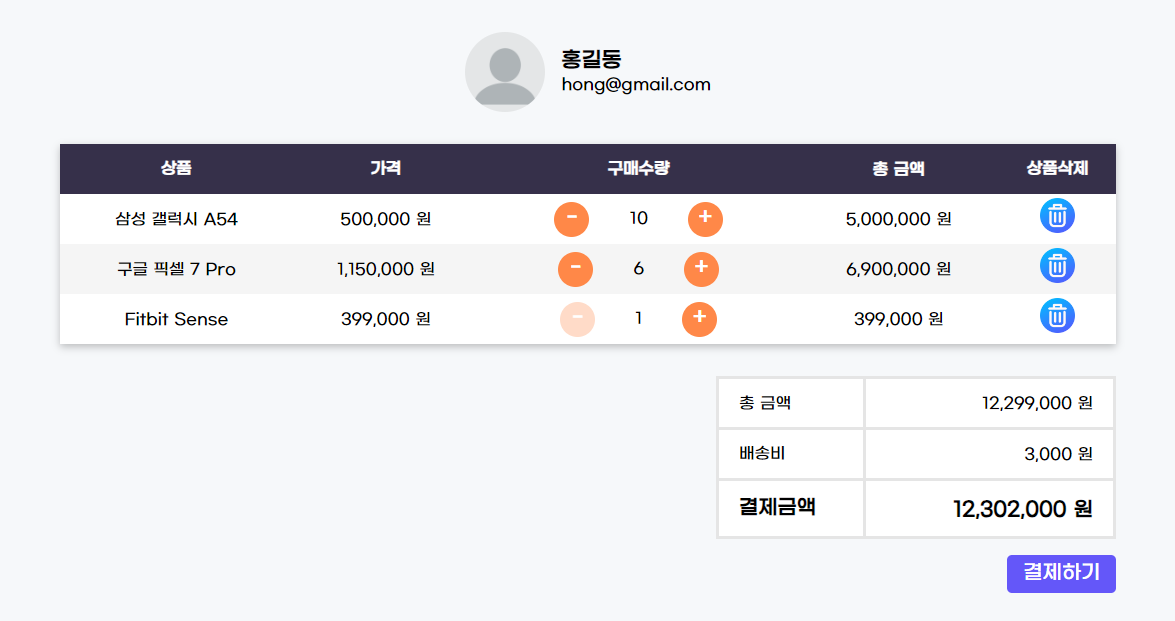1175x621 pixels.
Task: Click the user profile avatar
Action: click(505, 72)
